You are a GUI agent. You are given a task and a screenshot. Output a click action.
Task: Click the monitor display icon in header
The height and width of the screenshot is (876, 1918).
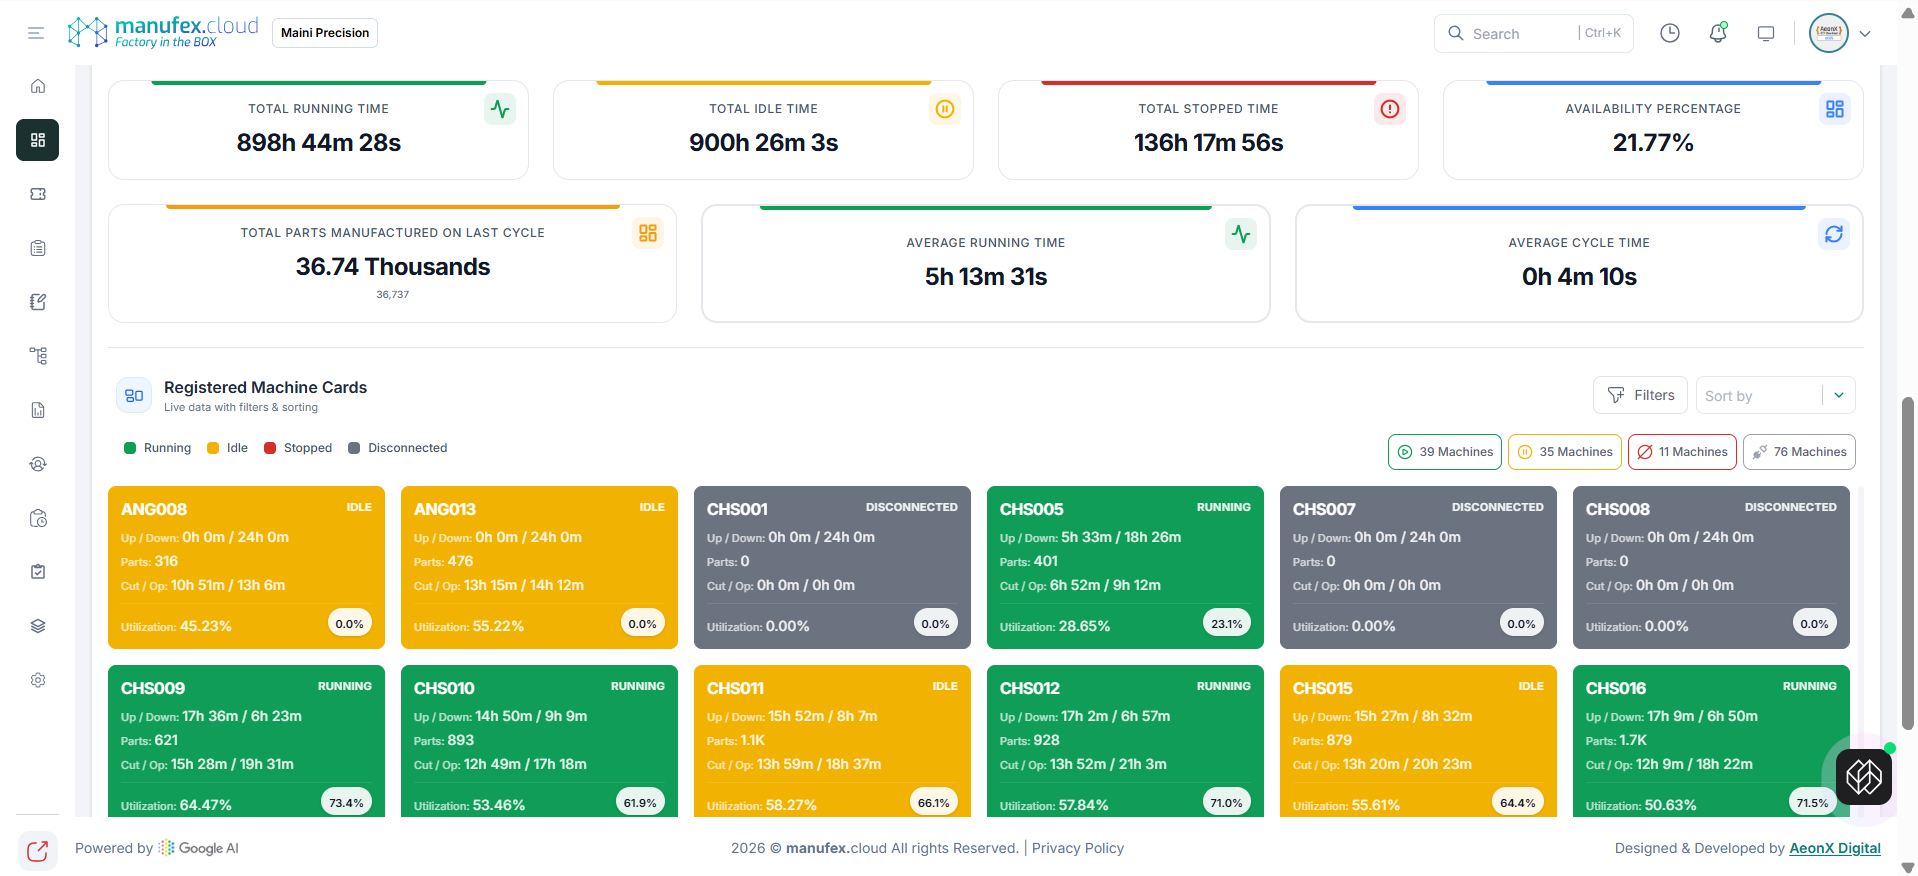[x=1765, y=33]
